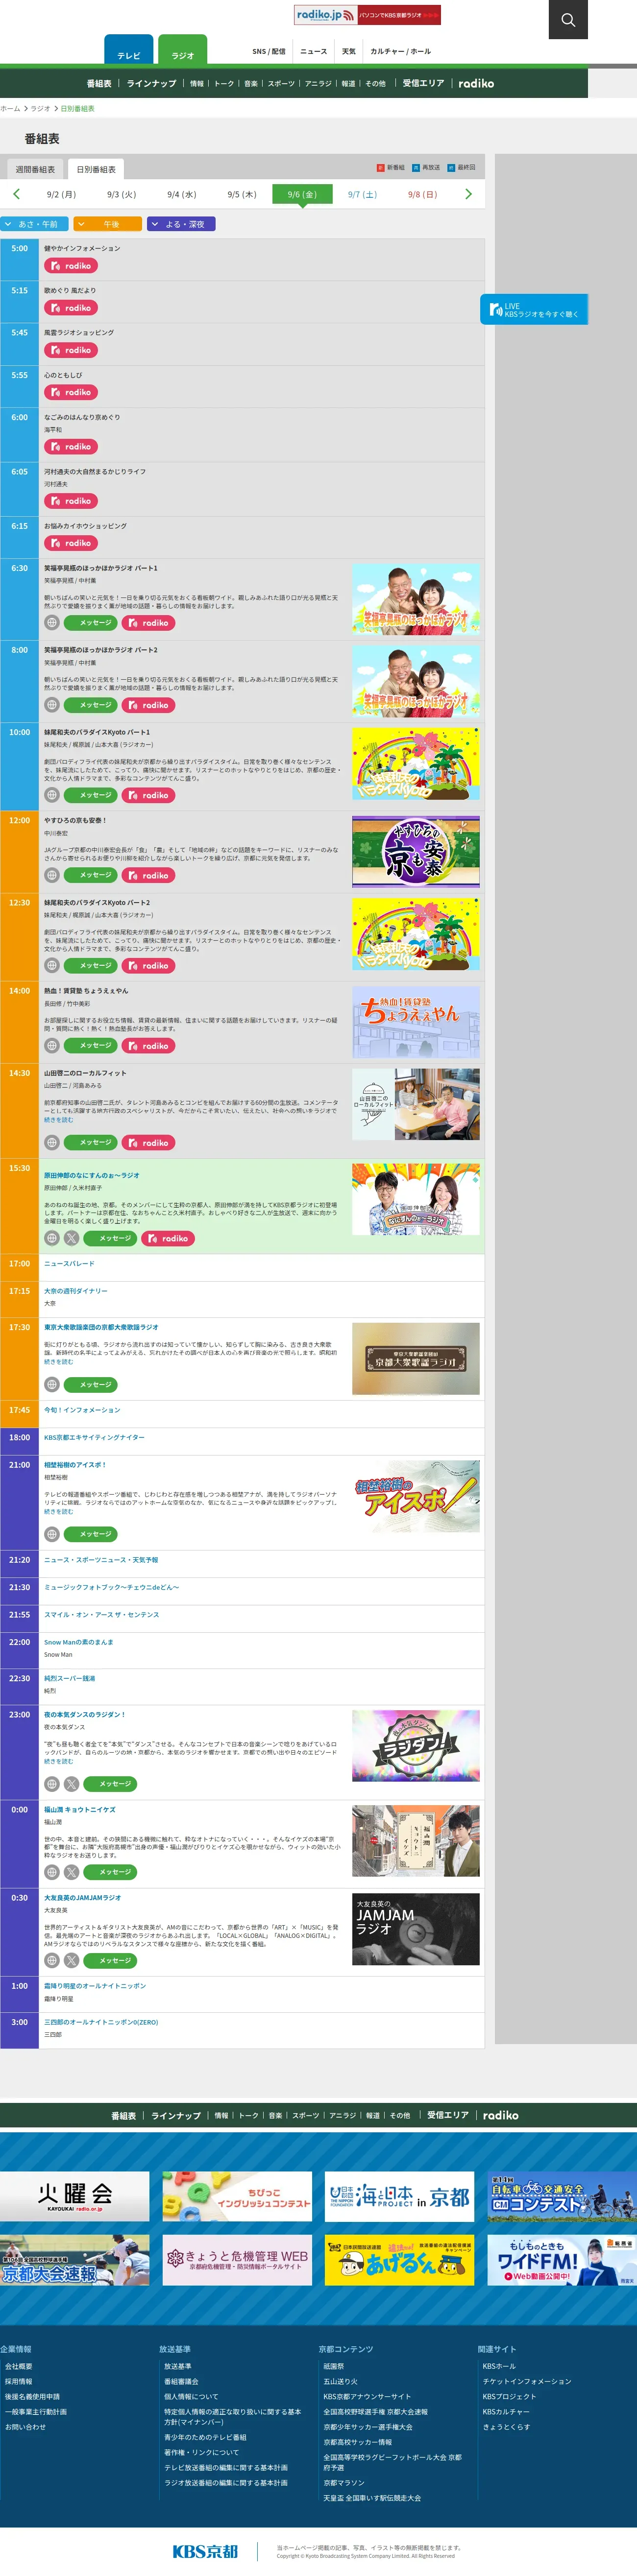637x2576 pixels.
Task: Open website globe icon for 8:00 program
Action: [x=52, y=705]
